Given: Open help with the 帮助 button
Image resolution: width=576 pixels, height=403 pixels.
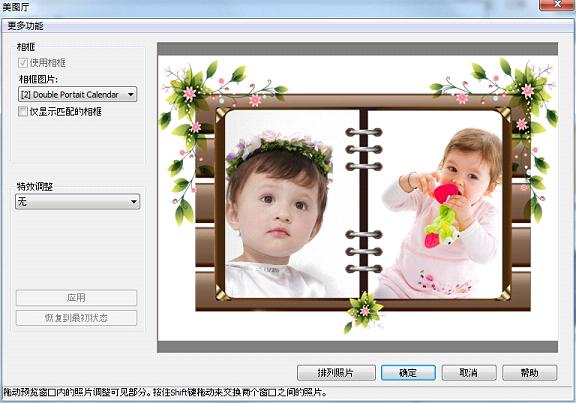Looking at the screenshot, I should coord(529,373).
